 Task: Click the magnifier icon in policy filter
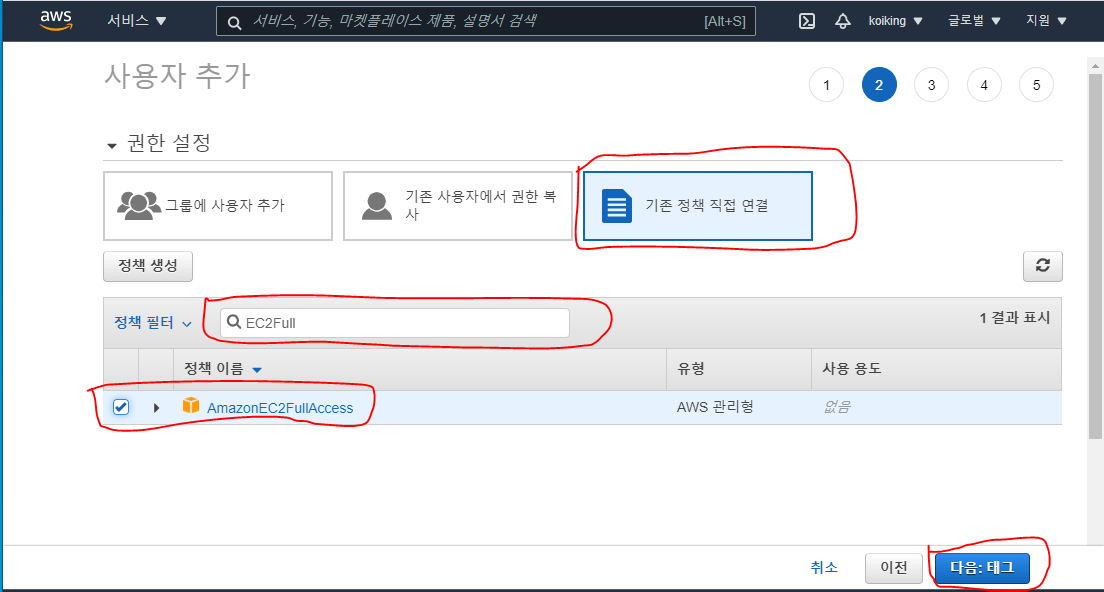(234, 322)
